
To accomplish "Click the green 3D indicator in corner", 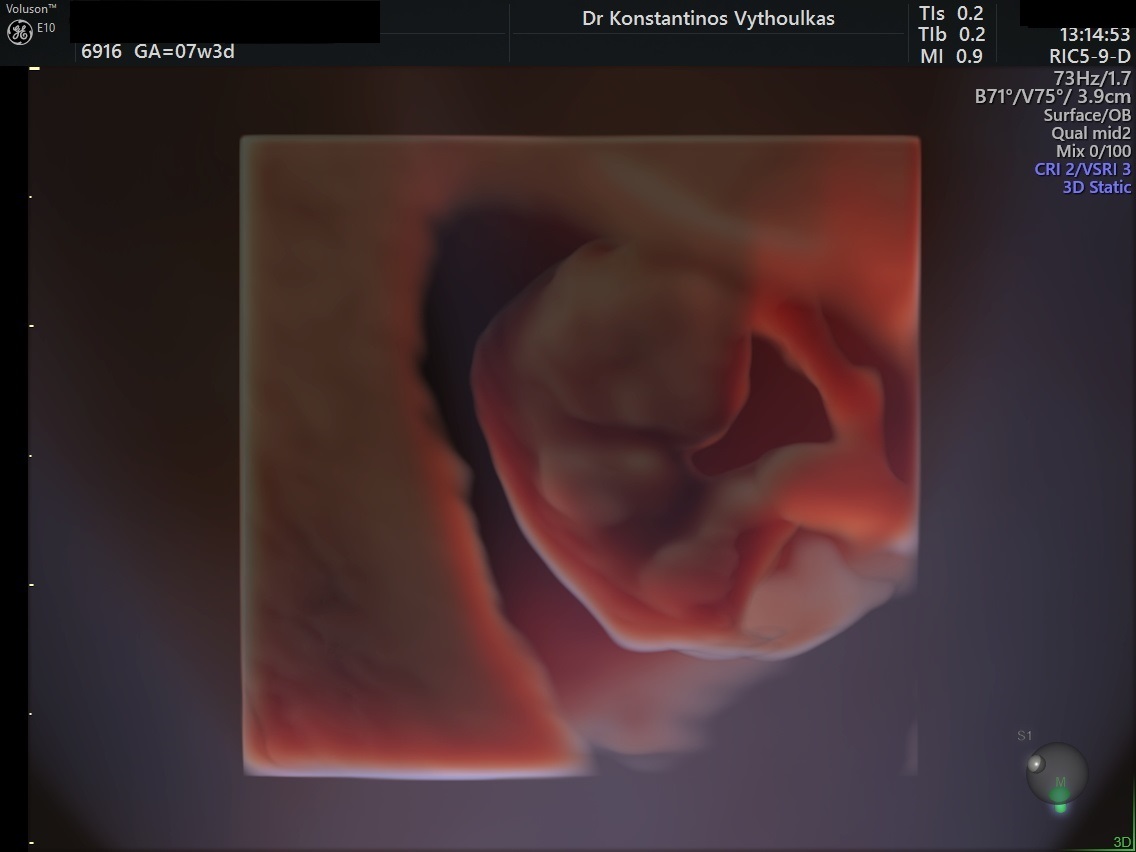I will pyautogui.click(x=1122, y=842).
